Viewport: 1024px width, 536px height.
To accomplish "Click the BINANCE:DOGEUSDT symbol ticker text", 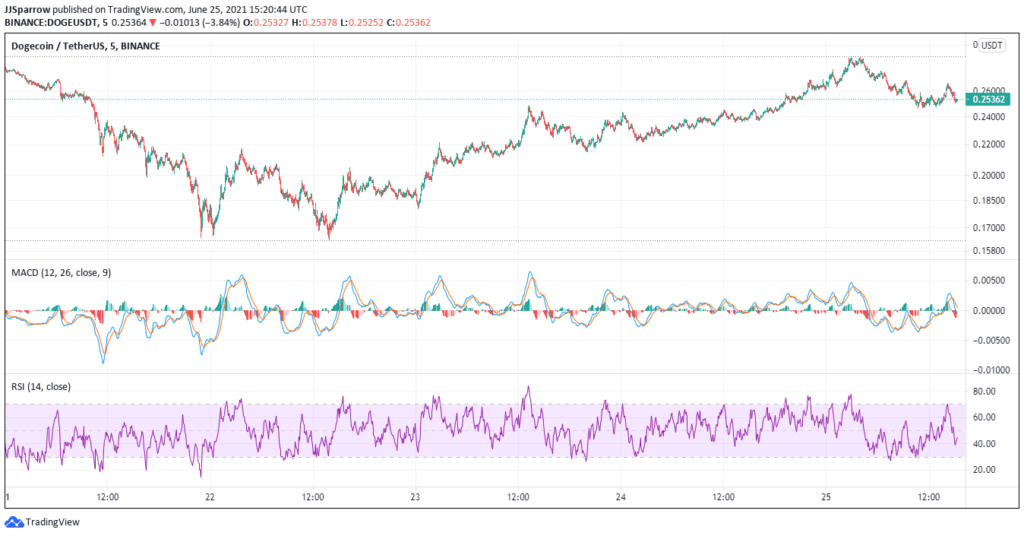I will (x=52, y=20).
